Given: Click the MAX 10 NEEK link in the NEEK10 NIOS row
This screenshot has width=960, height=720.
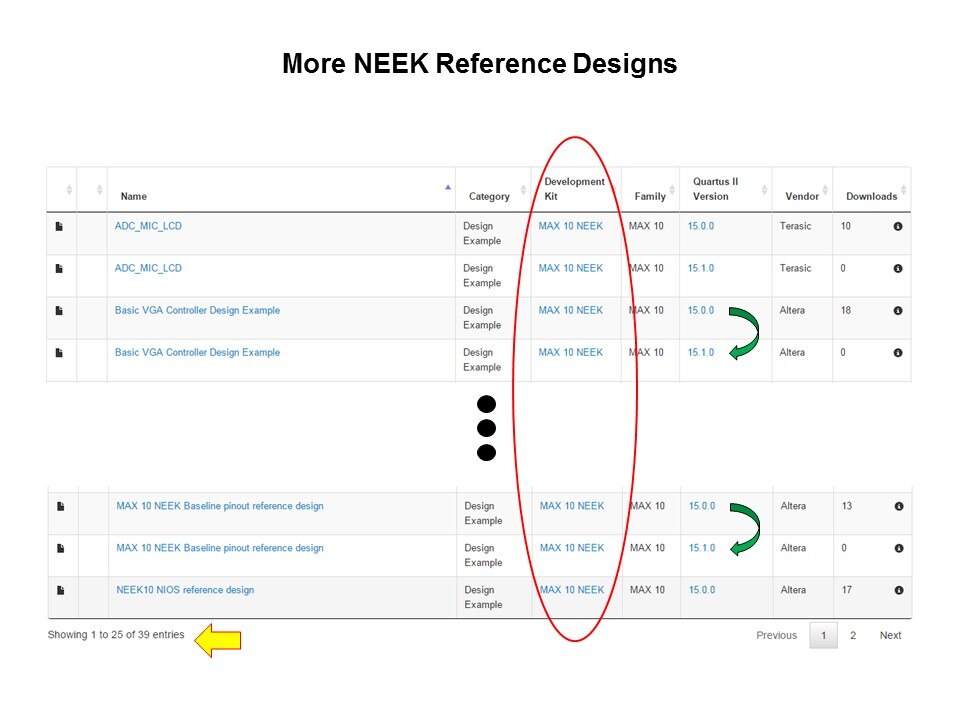Looking at the screenshot, I should [572, 590].
